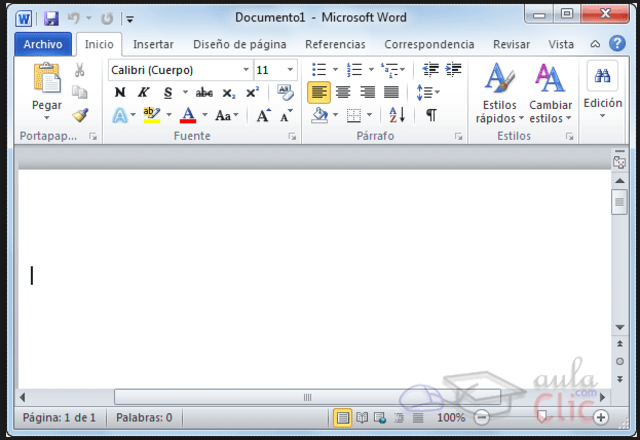Click the horizontal scrollbar thumb
The height and width of the screenshot is (440, 640).
(307, 397)
